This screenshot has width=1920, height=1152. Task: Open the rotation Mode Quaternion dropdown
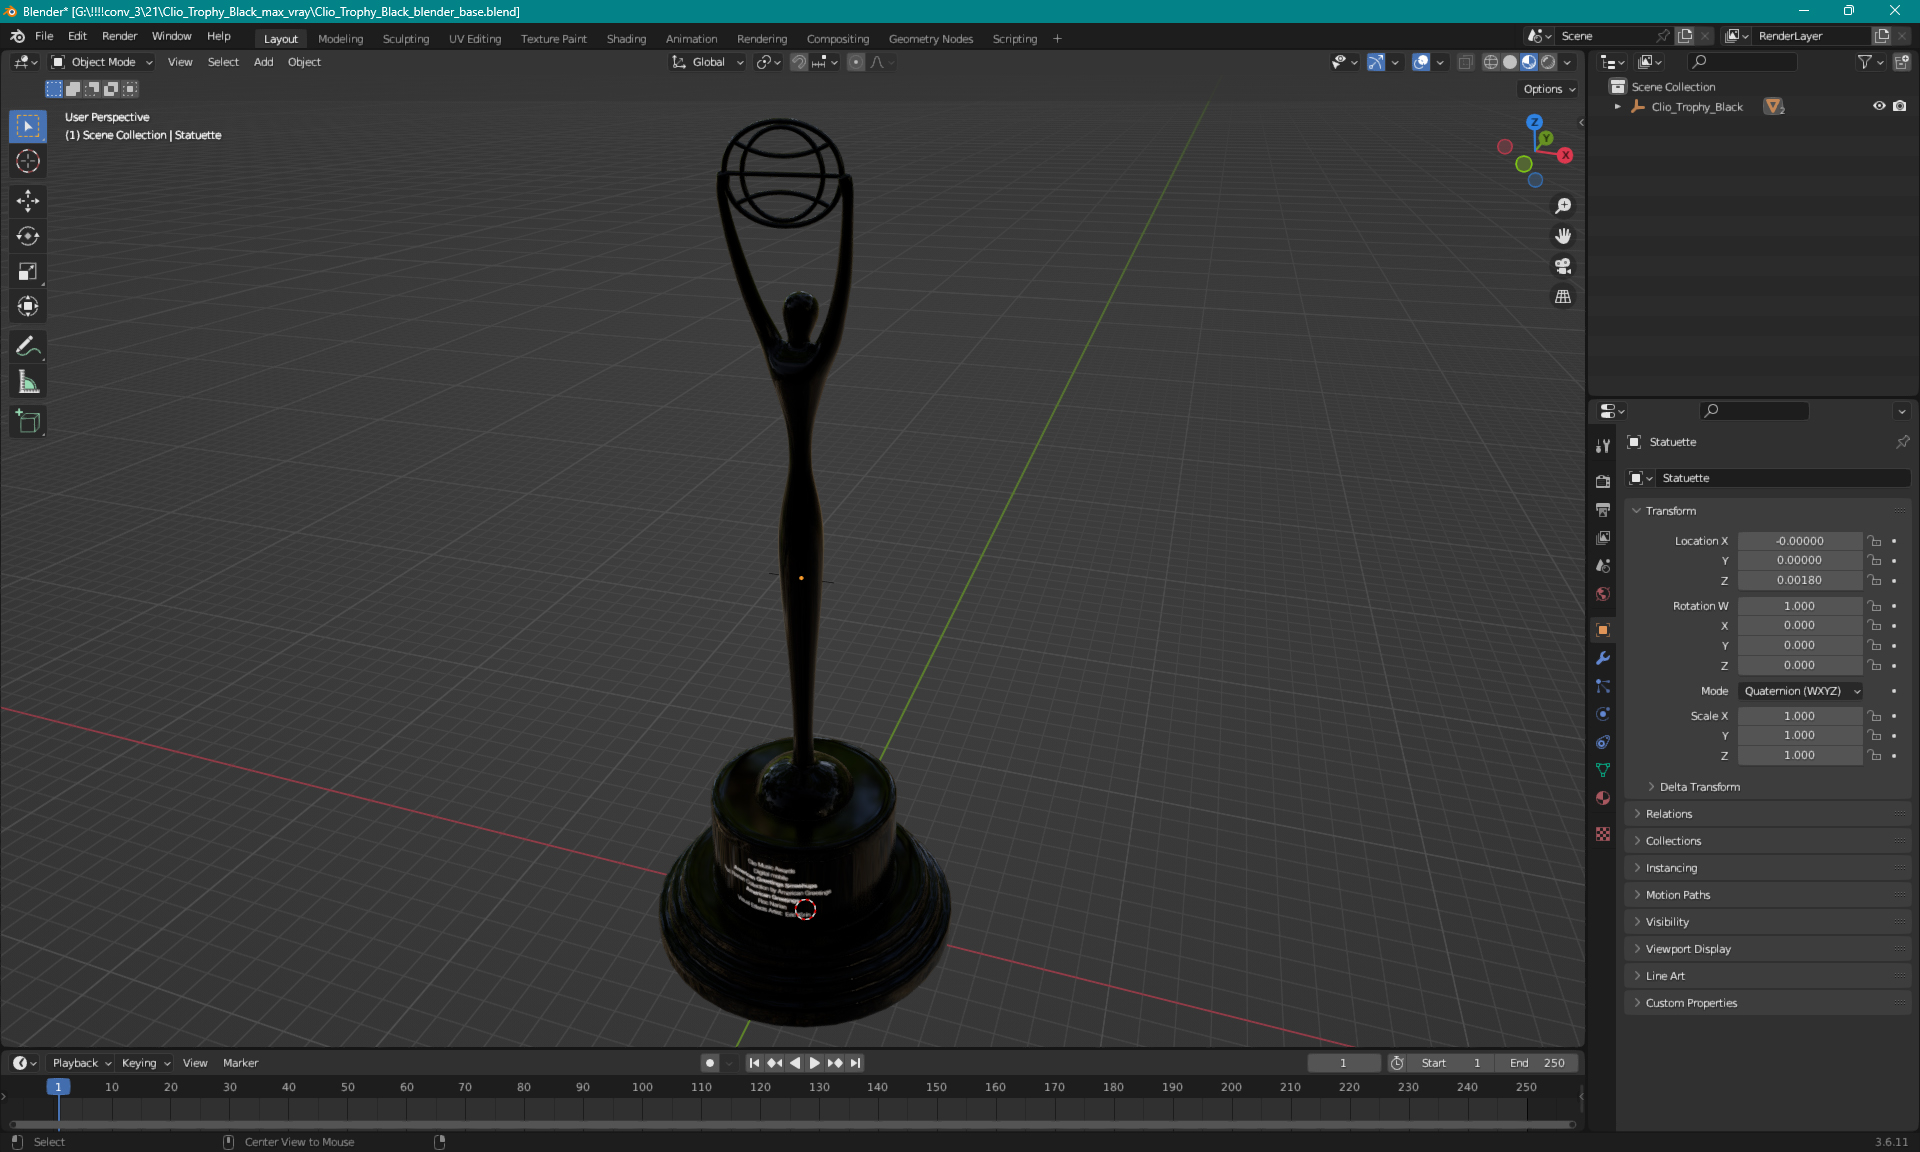point(1801,691)
